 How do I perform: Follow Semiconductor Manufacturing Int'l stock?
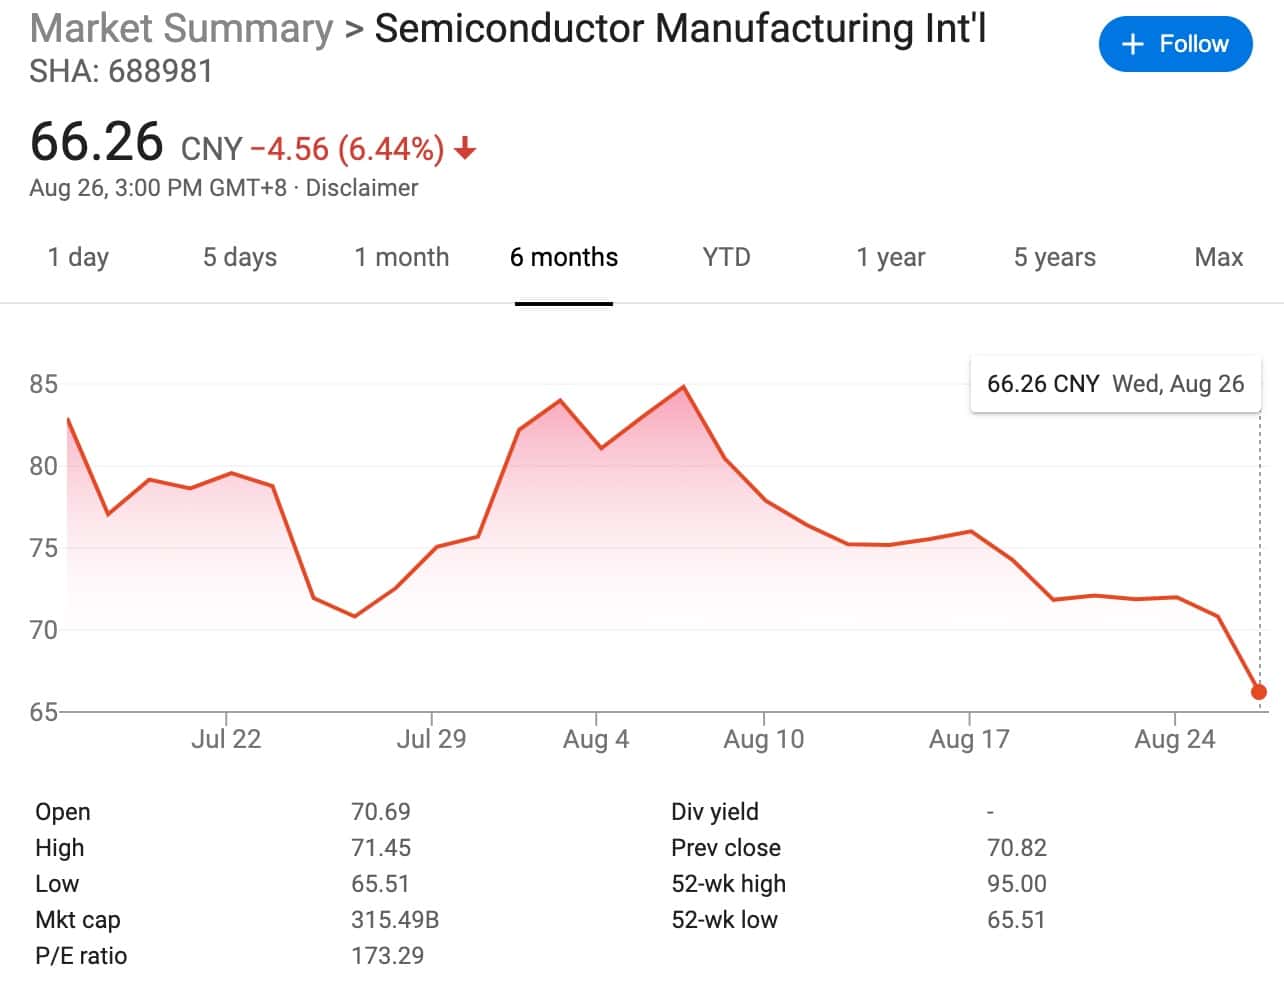point(1176,44)
